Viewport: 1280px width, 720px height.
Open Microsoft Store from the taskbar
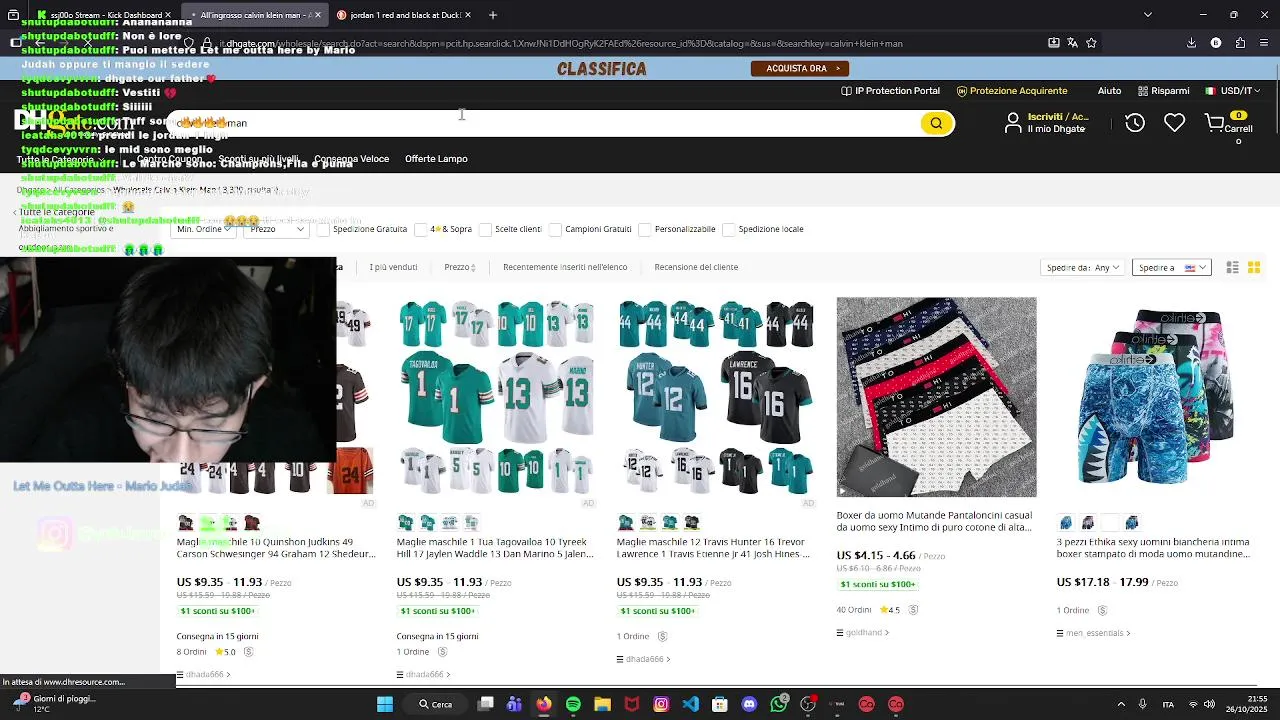coord(720,704)
